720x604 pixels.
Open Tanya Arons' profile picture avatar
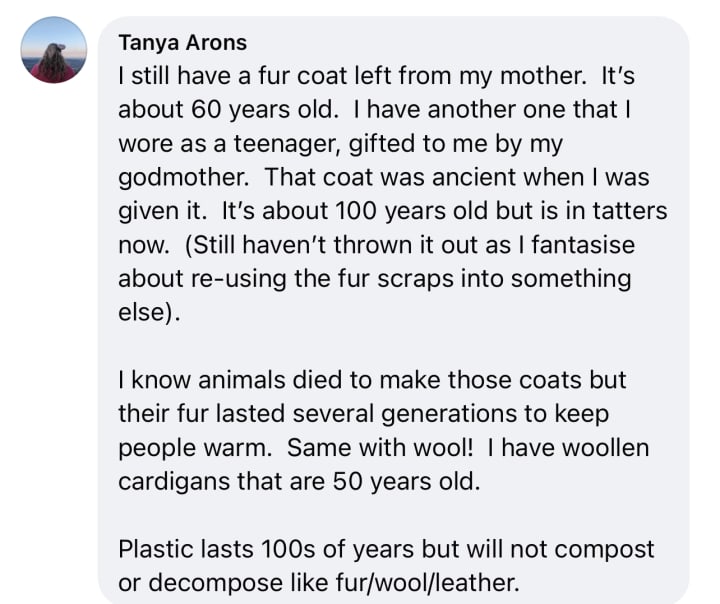[x=54, y=50]
